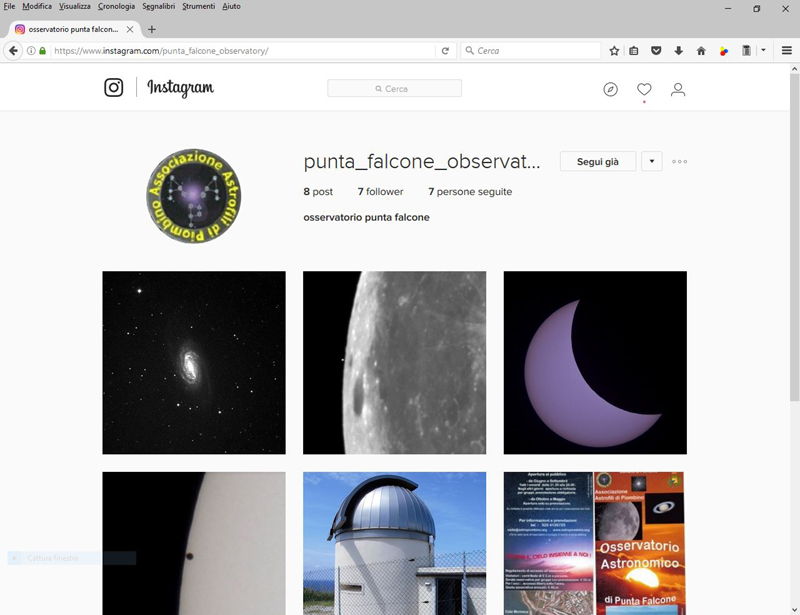The height and width of the screenshot is (615, 800).
Task: Expand the extension dropdown arrow in toolbar
Action: pos(763,51)
